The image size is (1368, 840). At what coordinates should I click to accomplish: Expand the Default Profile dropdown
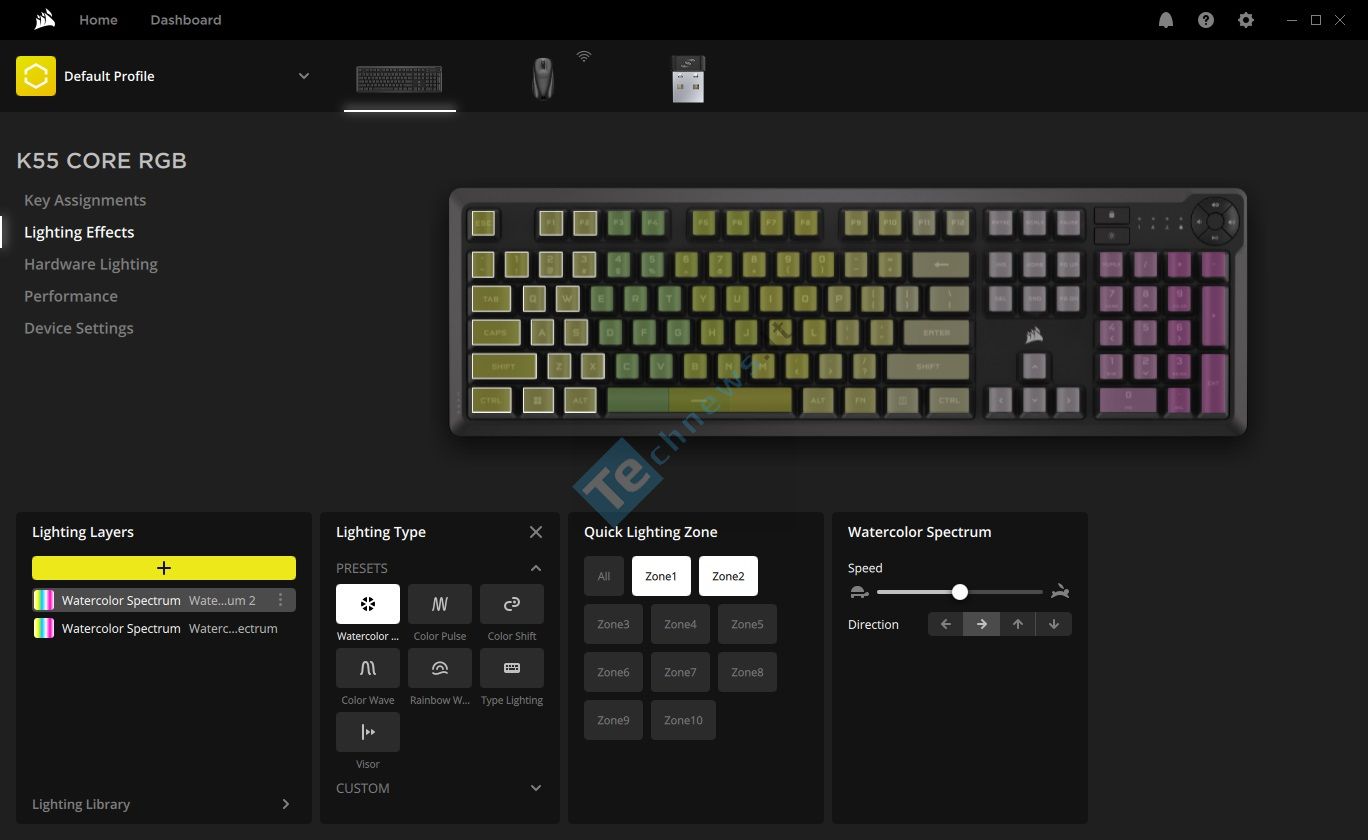(x=304, y=76)
